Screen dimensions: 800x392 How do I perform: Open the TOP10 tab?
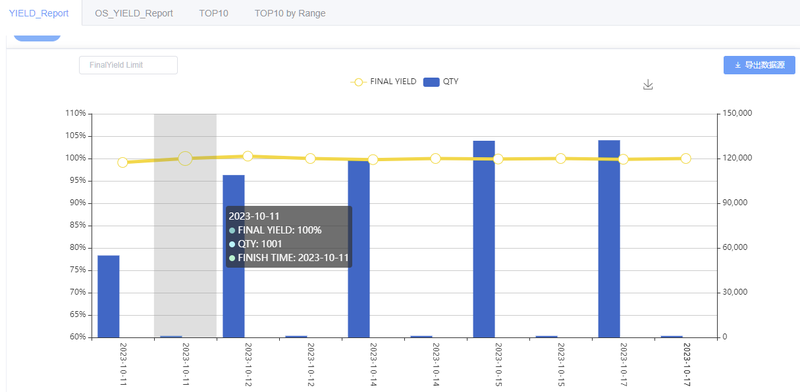click(214, 13)
